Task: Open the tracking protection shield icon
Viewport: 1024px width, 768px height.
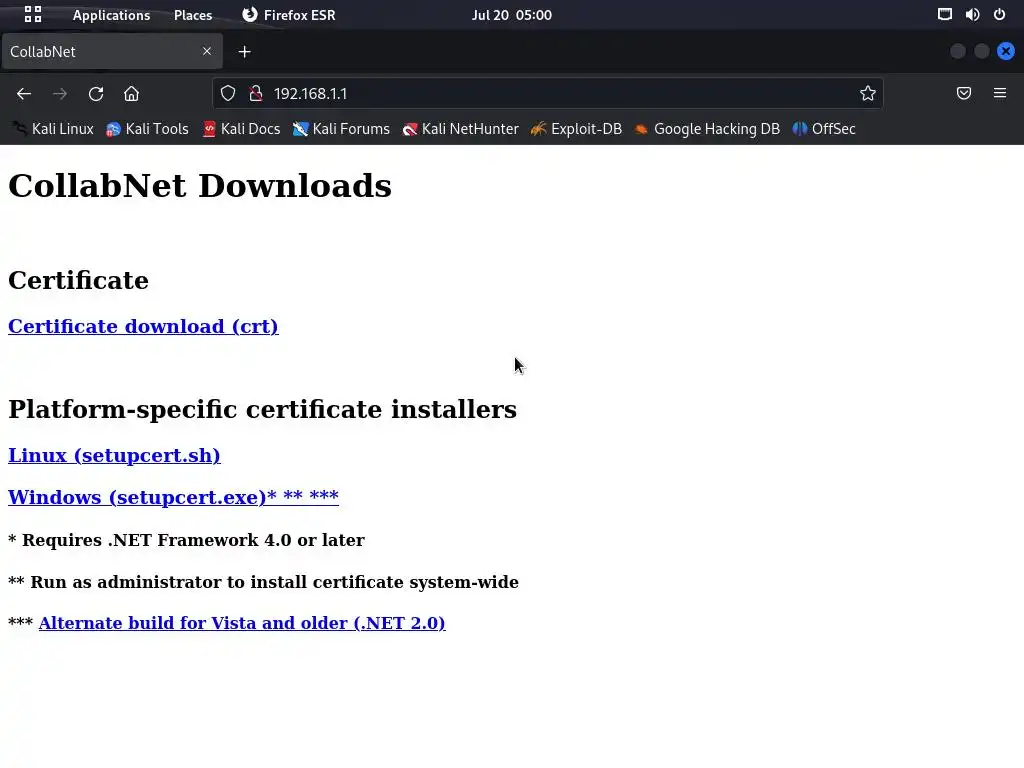Action: (x=228, y=93)
